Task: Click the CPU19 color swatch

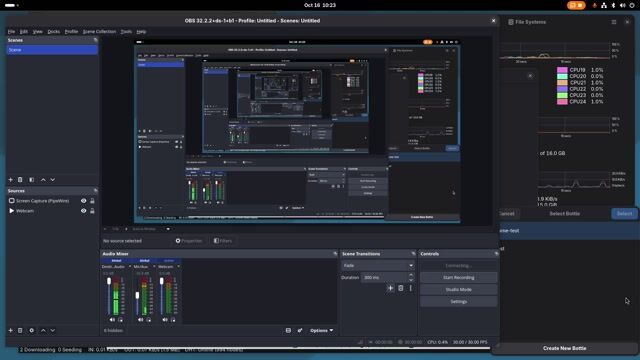Action: point(562,70)
